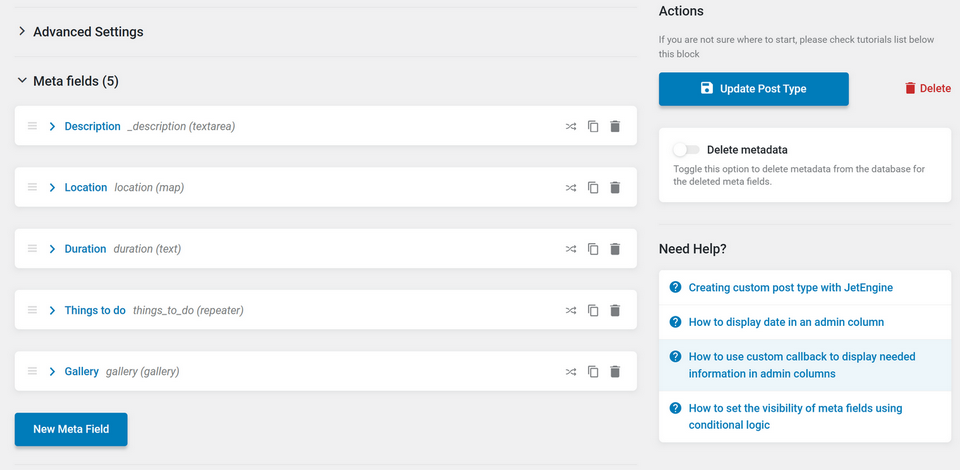Image resolution: width=960 pixels, height=470 pixels.
Task: Click the "duration (text)" text
Action: [x=148, y=249]
